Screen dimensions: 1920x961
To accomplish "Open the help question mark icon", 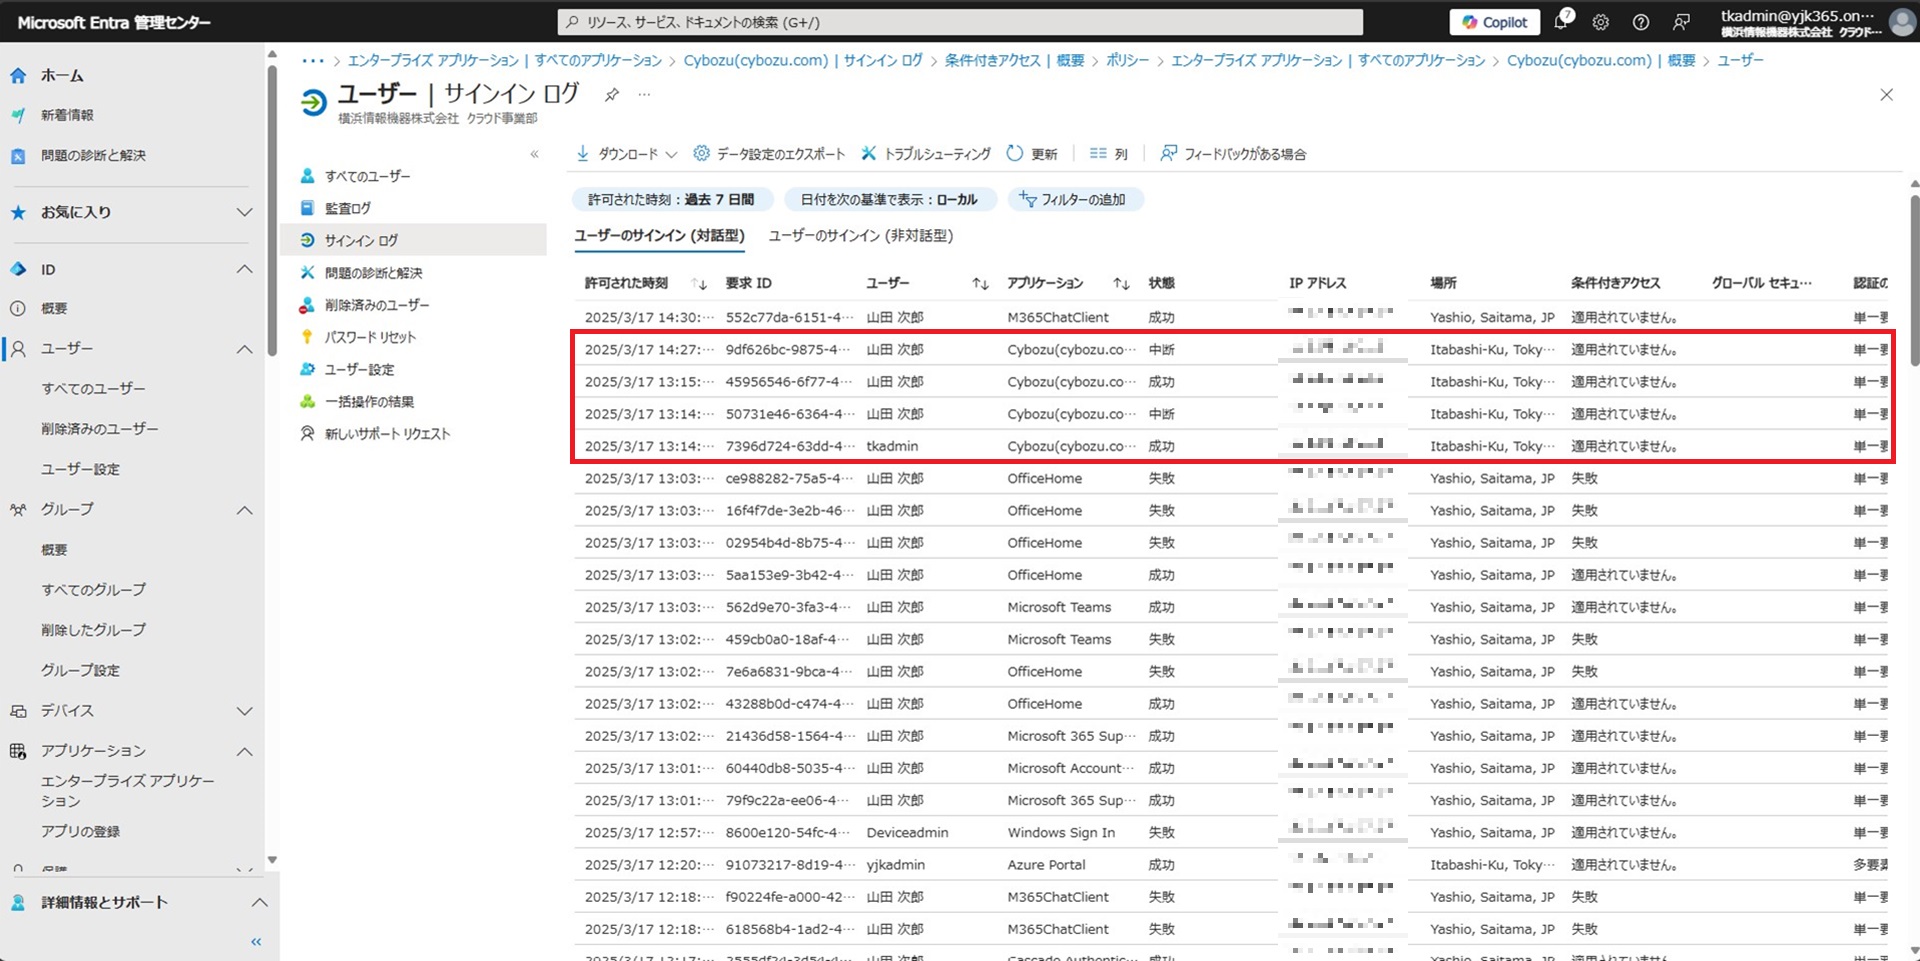I will coord(1641,22).
